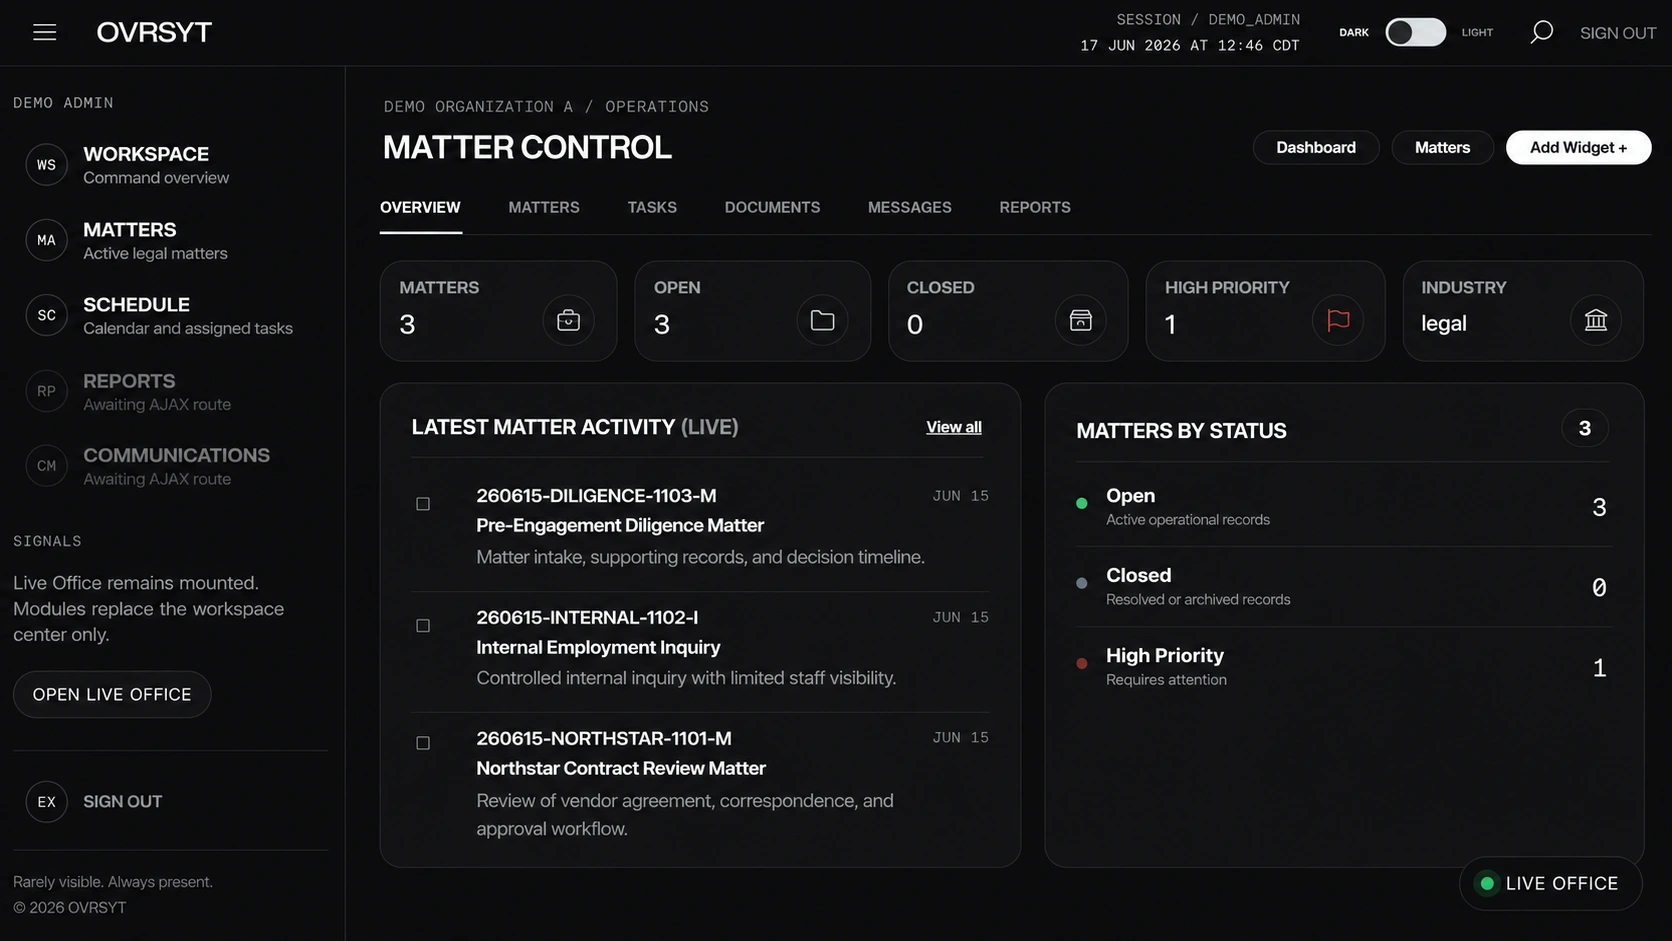Check the 260615-NORTHSTAR-1101-M checkbox
The image size is (1672, 941).
423,743
